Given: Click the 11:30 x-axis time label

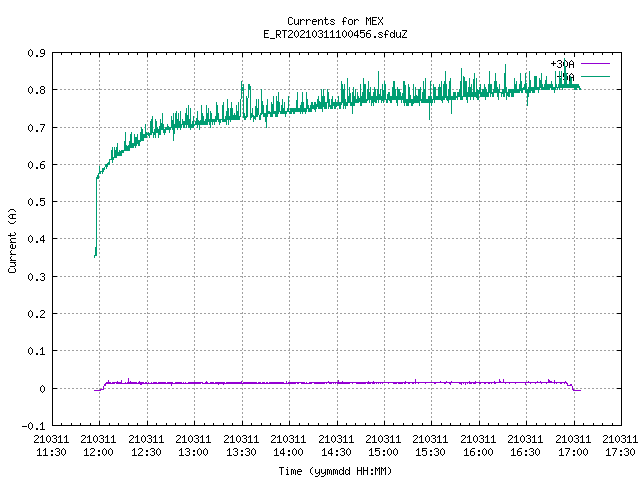Looking at the screenshot, I should 51,452.
